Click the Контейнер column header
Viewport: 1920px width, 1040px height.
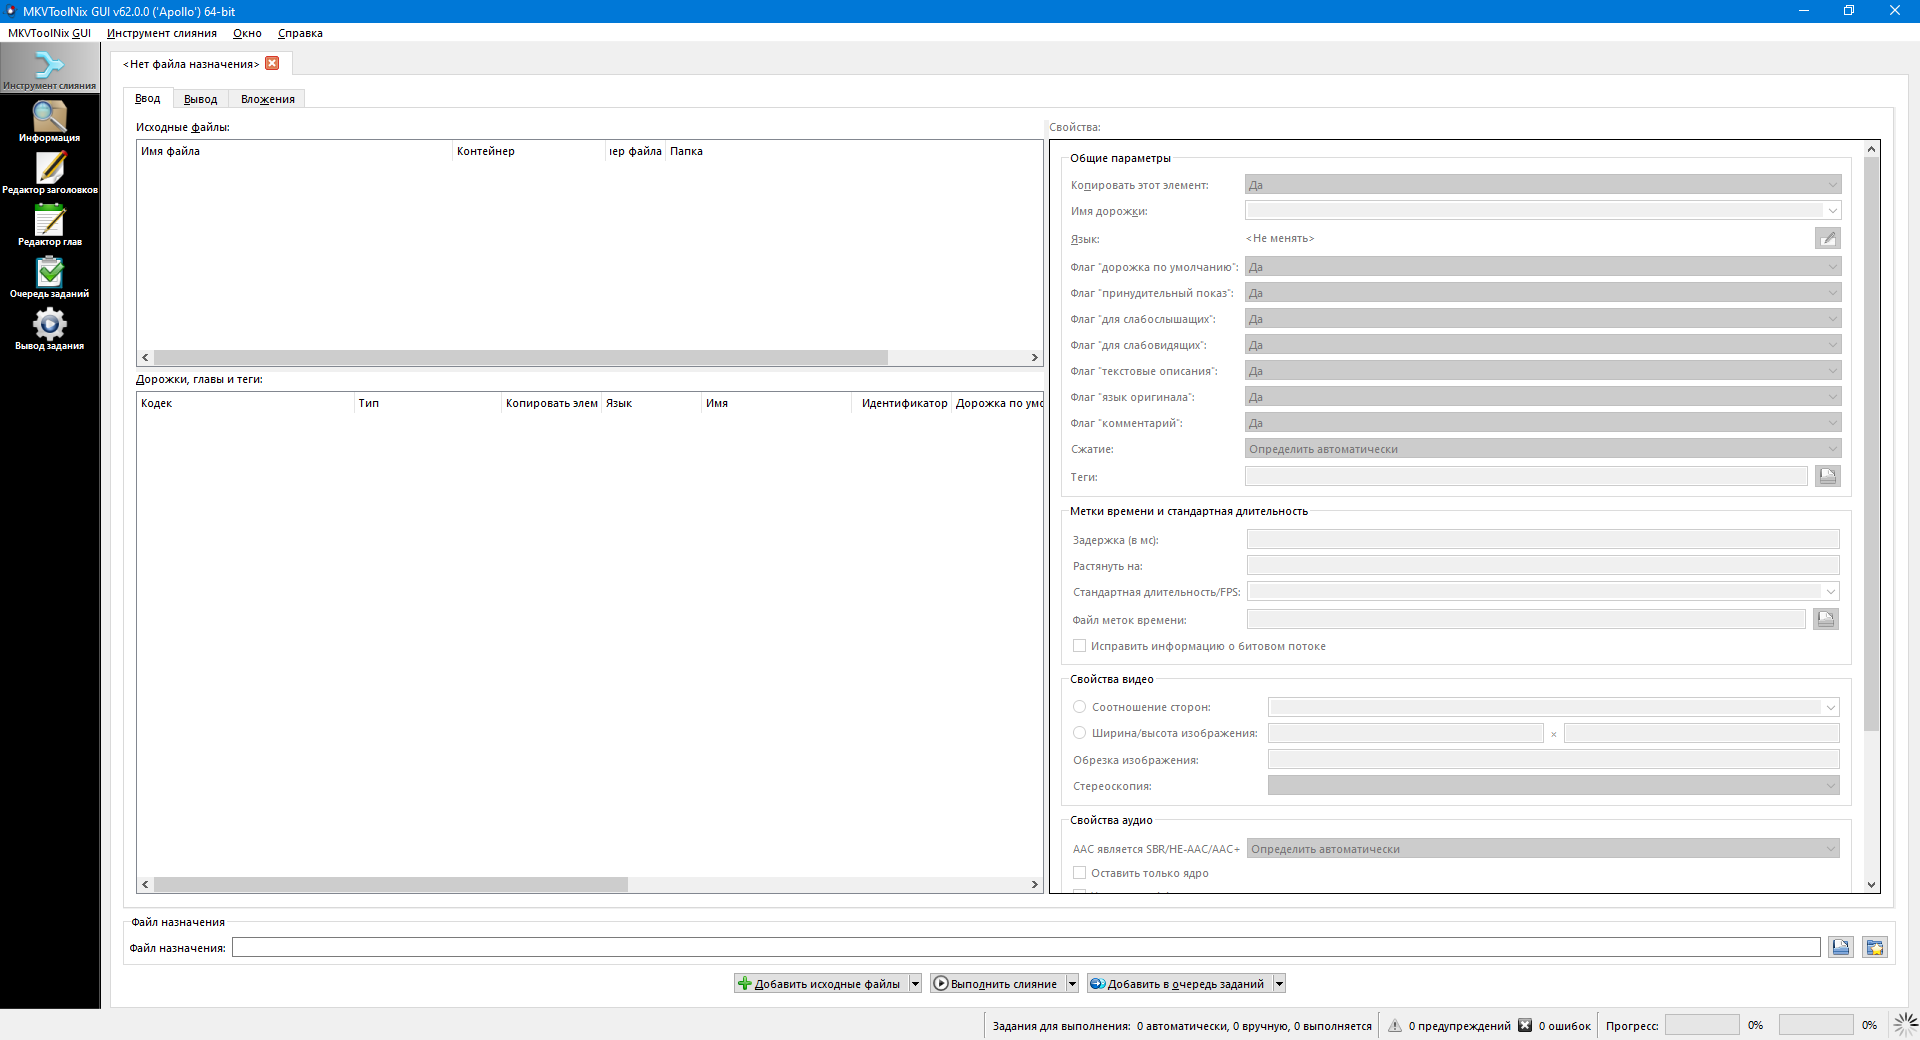529,151
